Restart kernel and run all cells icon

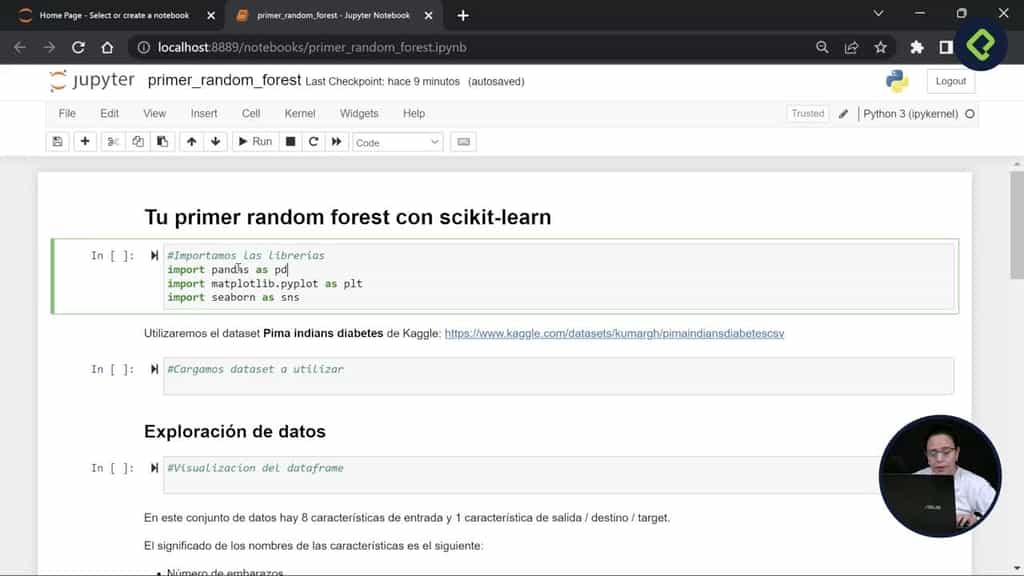tap(336, 141)
